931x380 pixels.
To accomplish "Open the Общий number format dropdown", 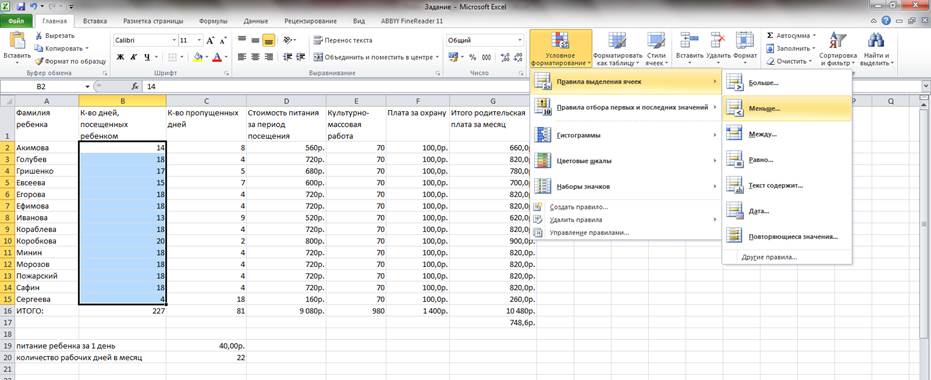I will point(521,40).
